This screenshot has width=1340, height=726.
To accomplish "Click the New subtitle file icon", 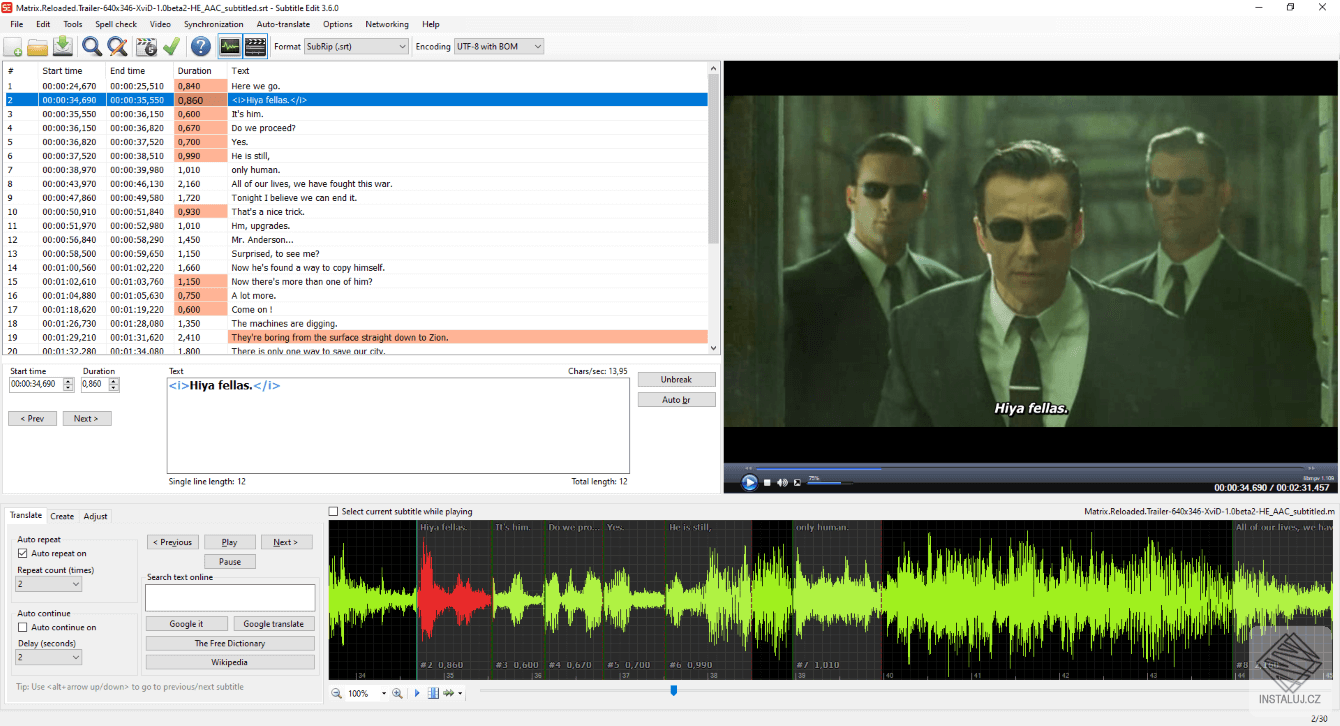I will (14, 46).
